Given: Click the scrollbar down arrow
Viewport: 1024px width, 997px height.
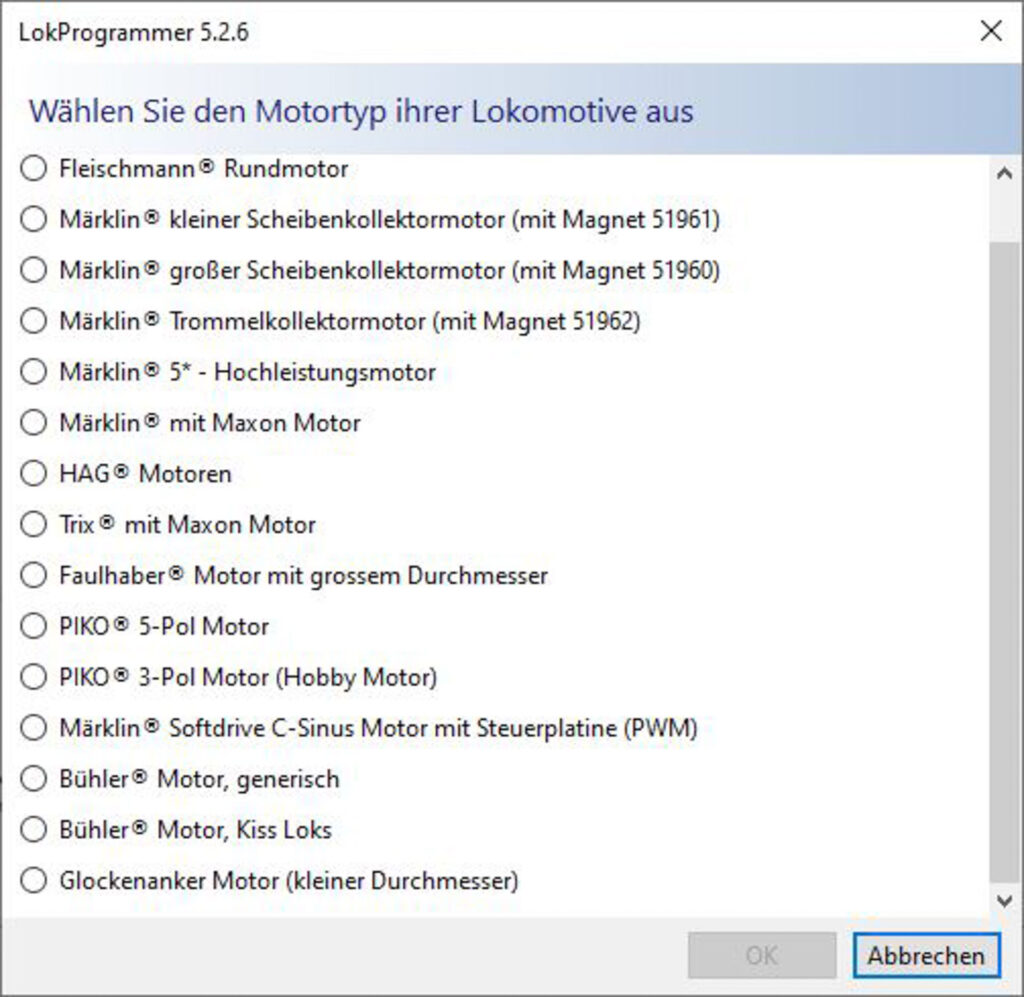Looking at the screenshot, I should 1004,900.
